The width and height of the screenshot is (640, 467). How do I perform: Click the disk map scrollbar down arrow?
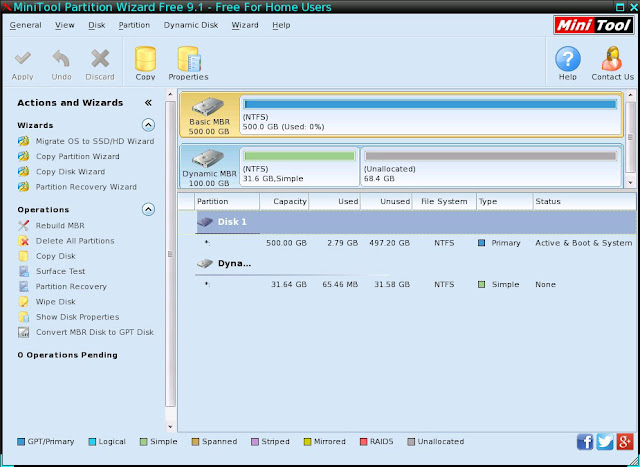[x=630, y=183]
